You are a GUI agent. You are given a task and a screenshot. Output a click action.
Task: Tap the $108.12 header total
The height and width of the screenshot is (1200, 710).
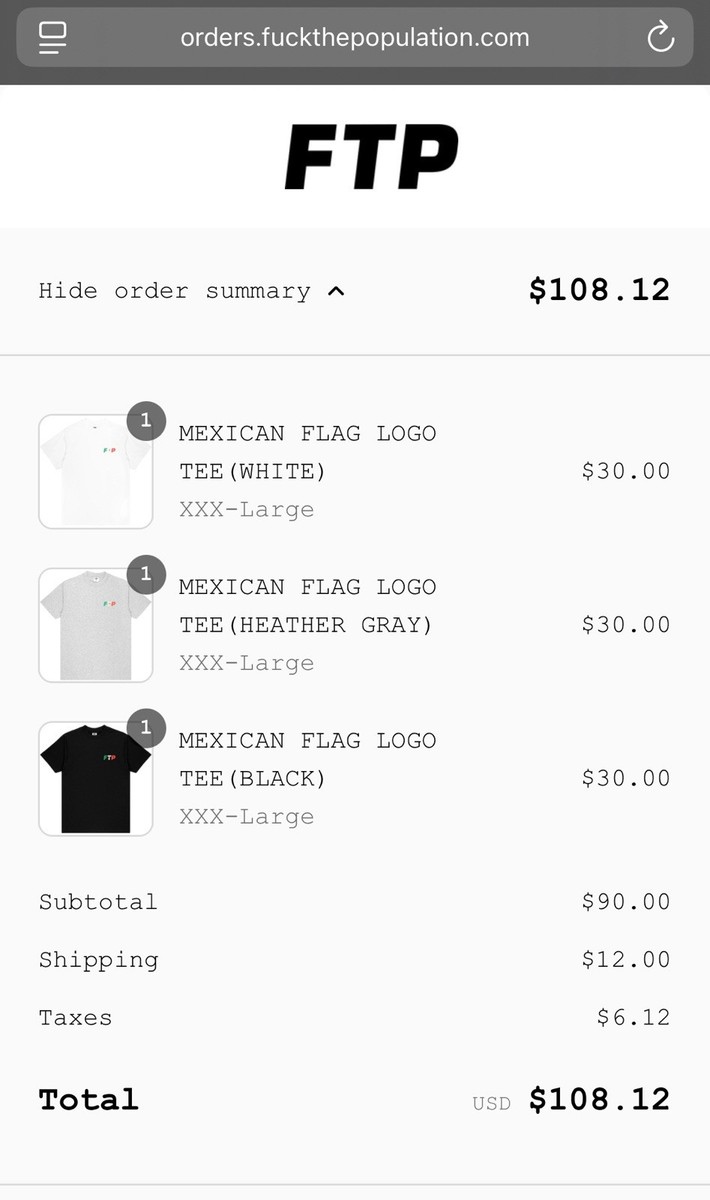tap(599, 290)
